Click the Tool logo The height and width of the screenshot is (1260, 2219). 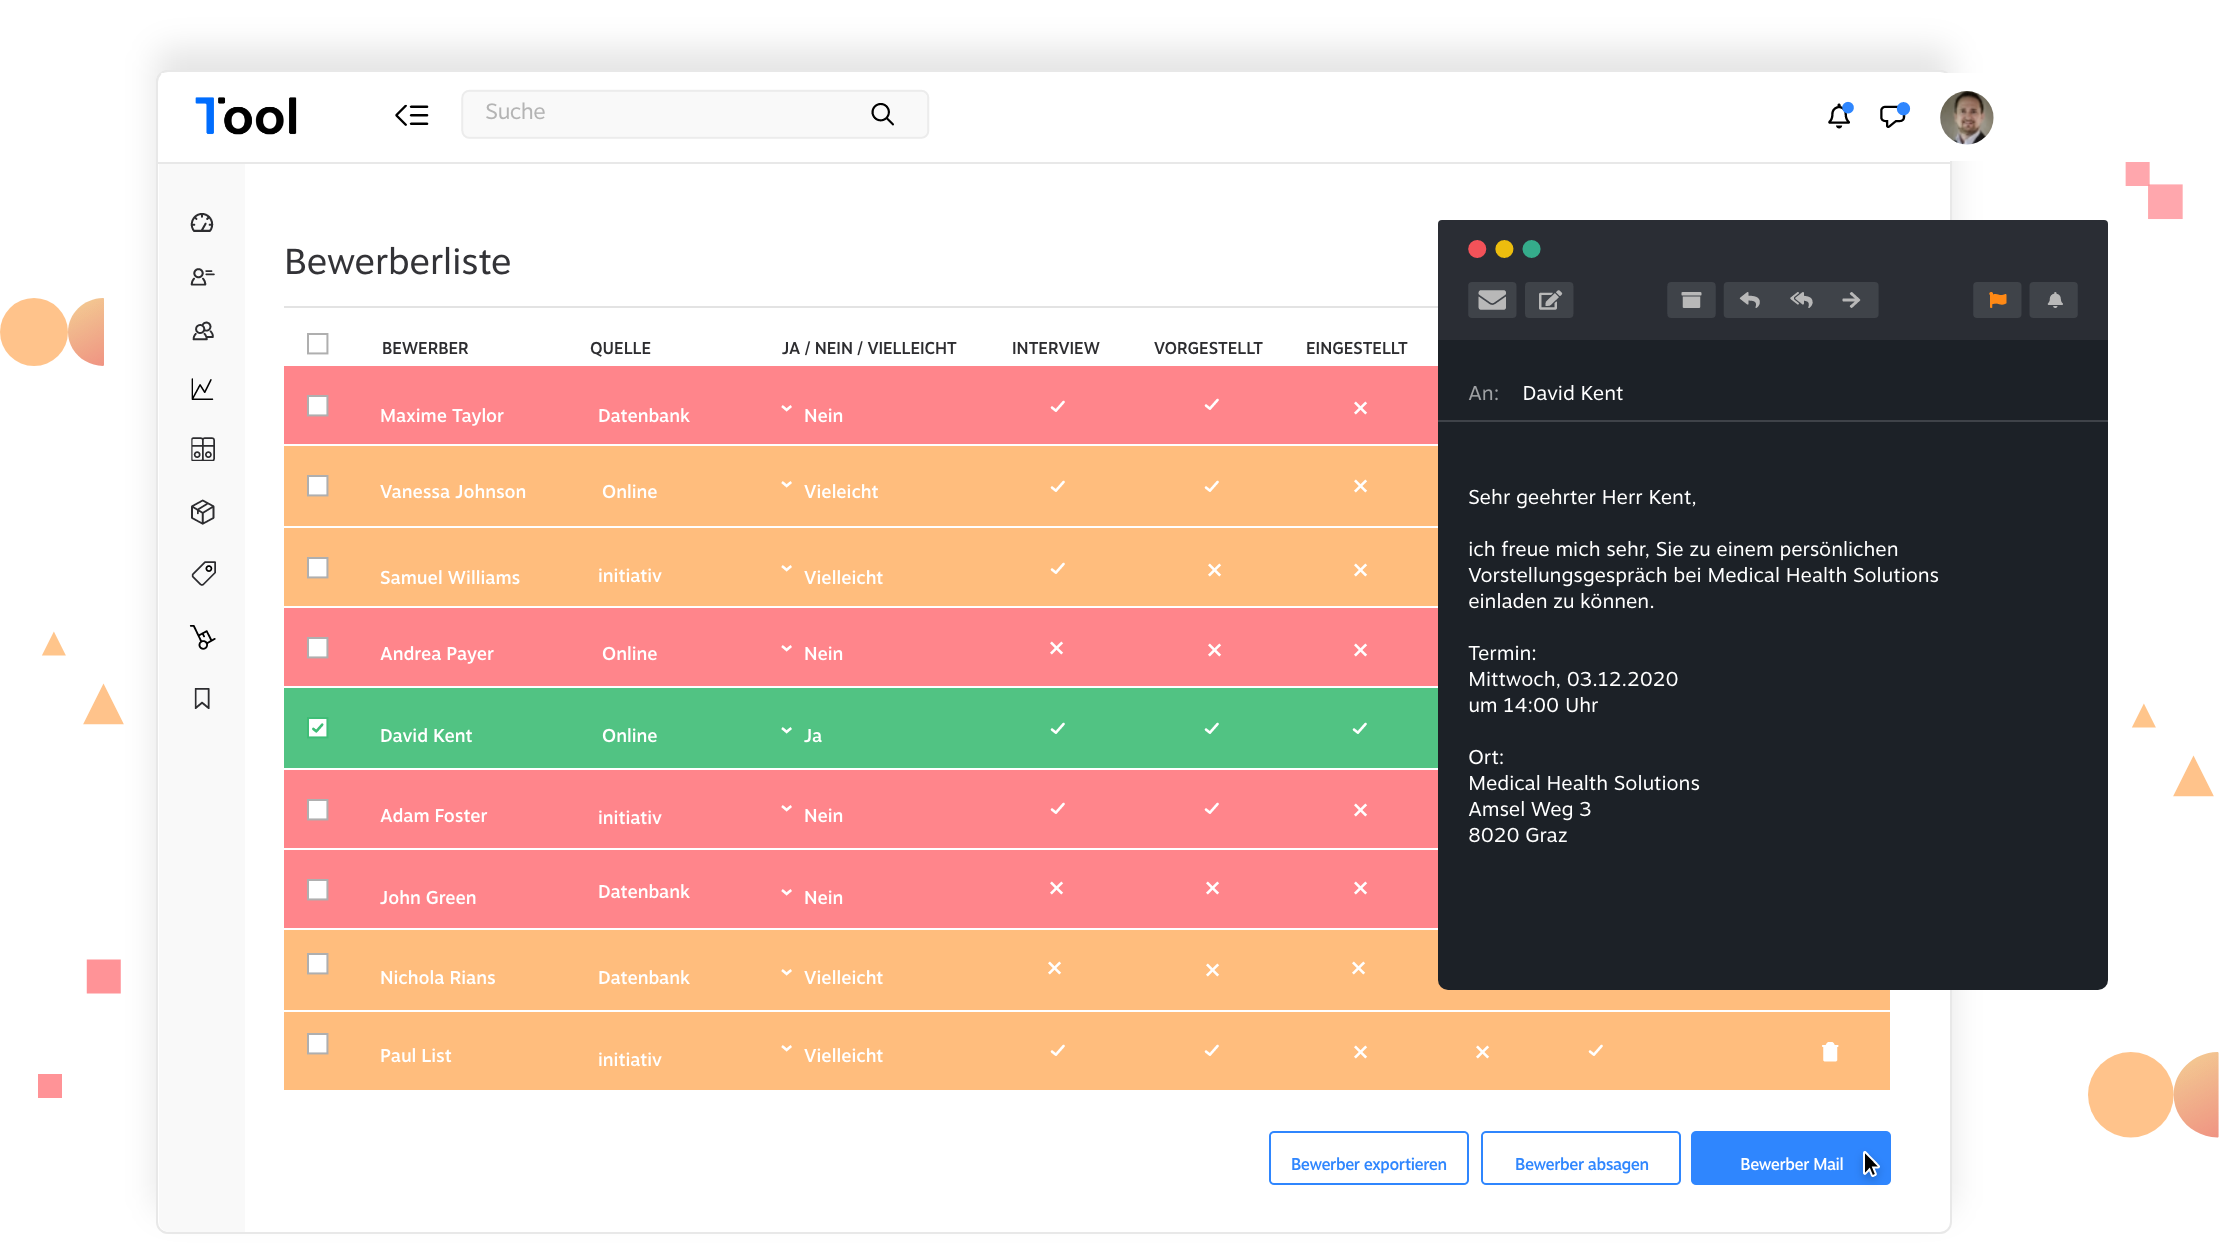pos(246,116)
